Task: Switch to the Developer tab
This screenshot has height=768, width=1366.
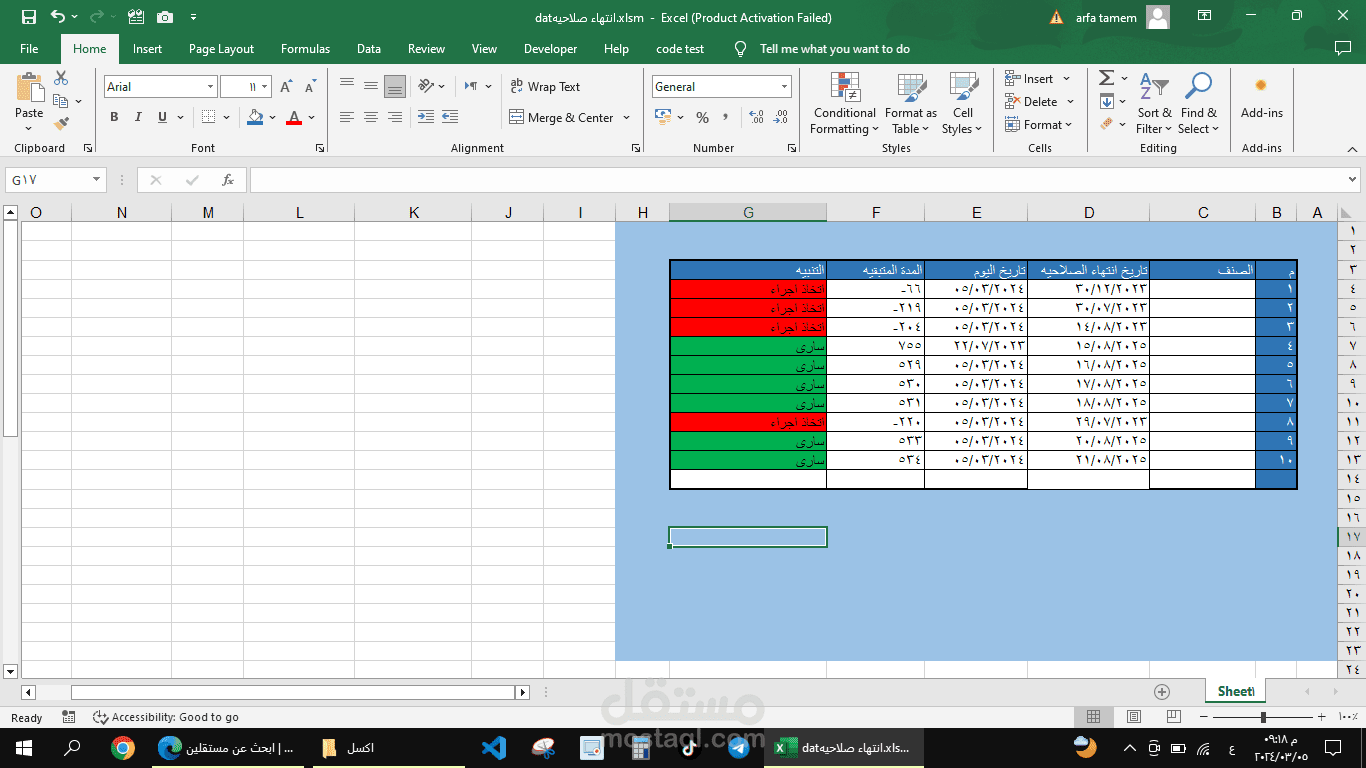Action: coord(550,49)
